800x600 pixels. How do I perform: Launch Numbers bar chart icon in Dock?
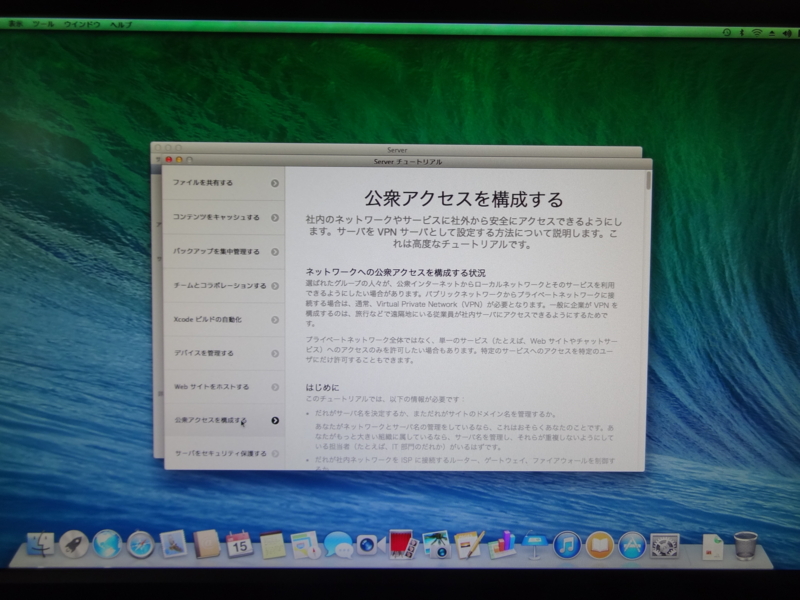502,544
